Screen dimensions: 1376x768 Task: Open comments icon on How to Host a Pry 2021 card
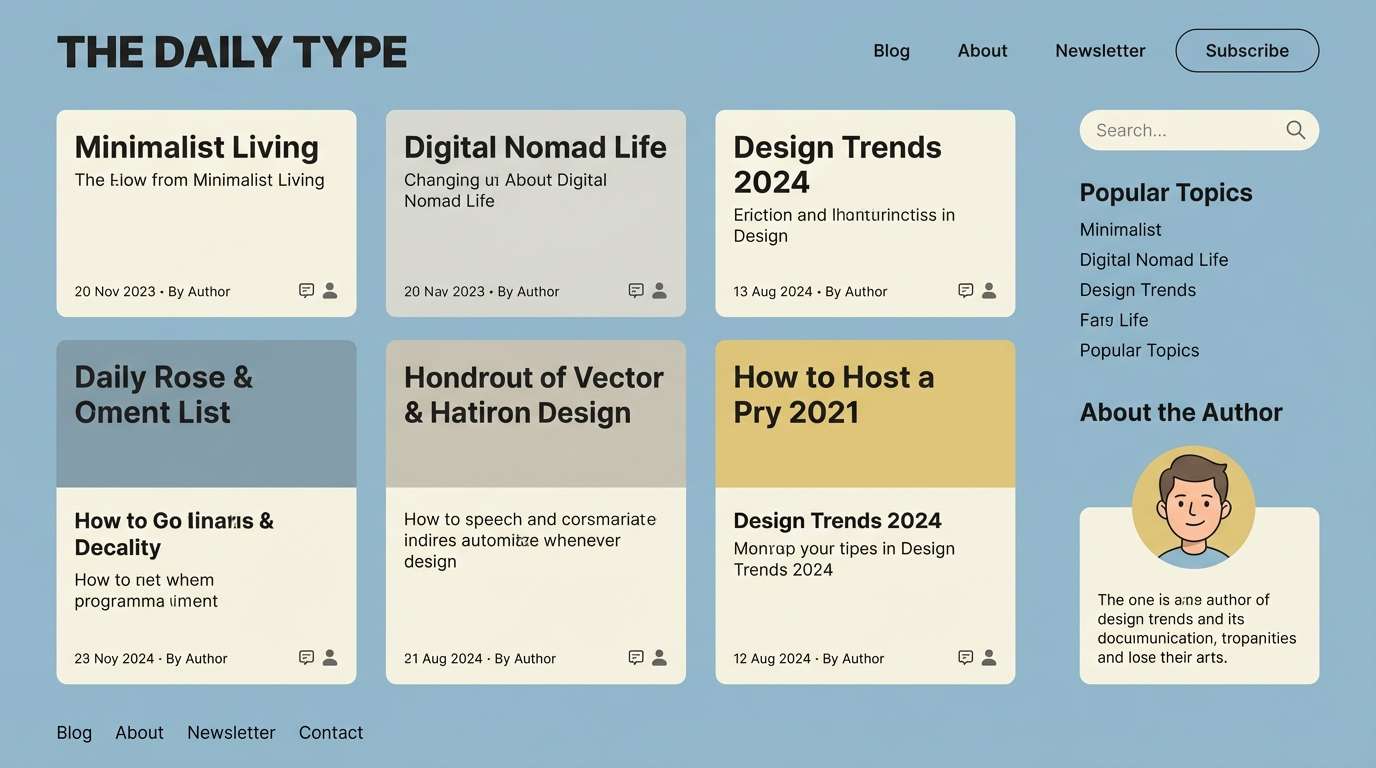point(965,657)
